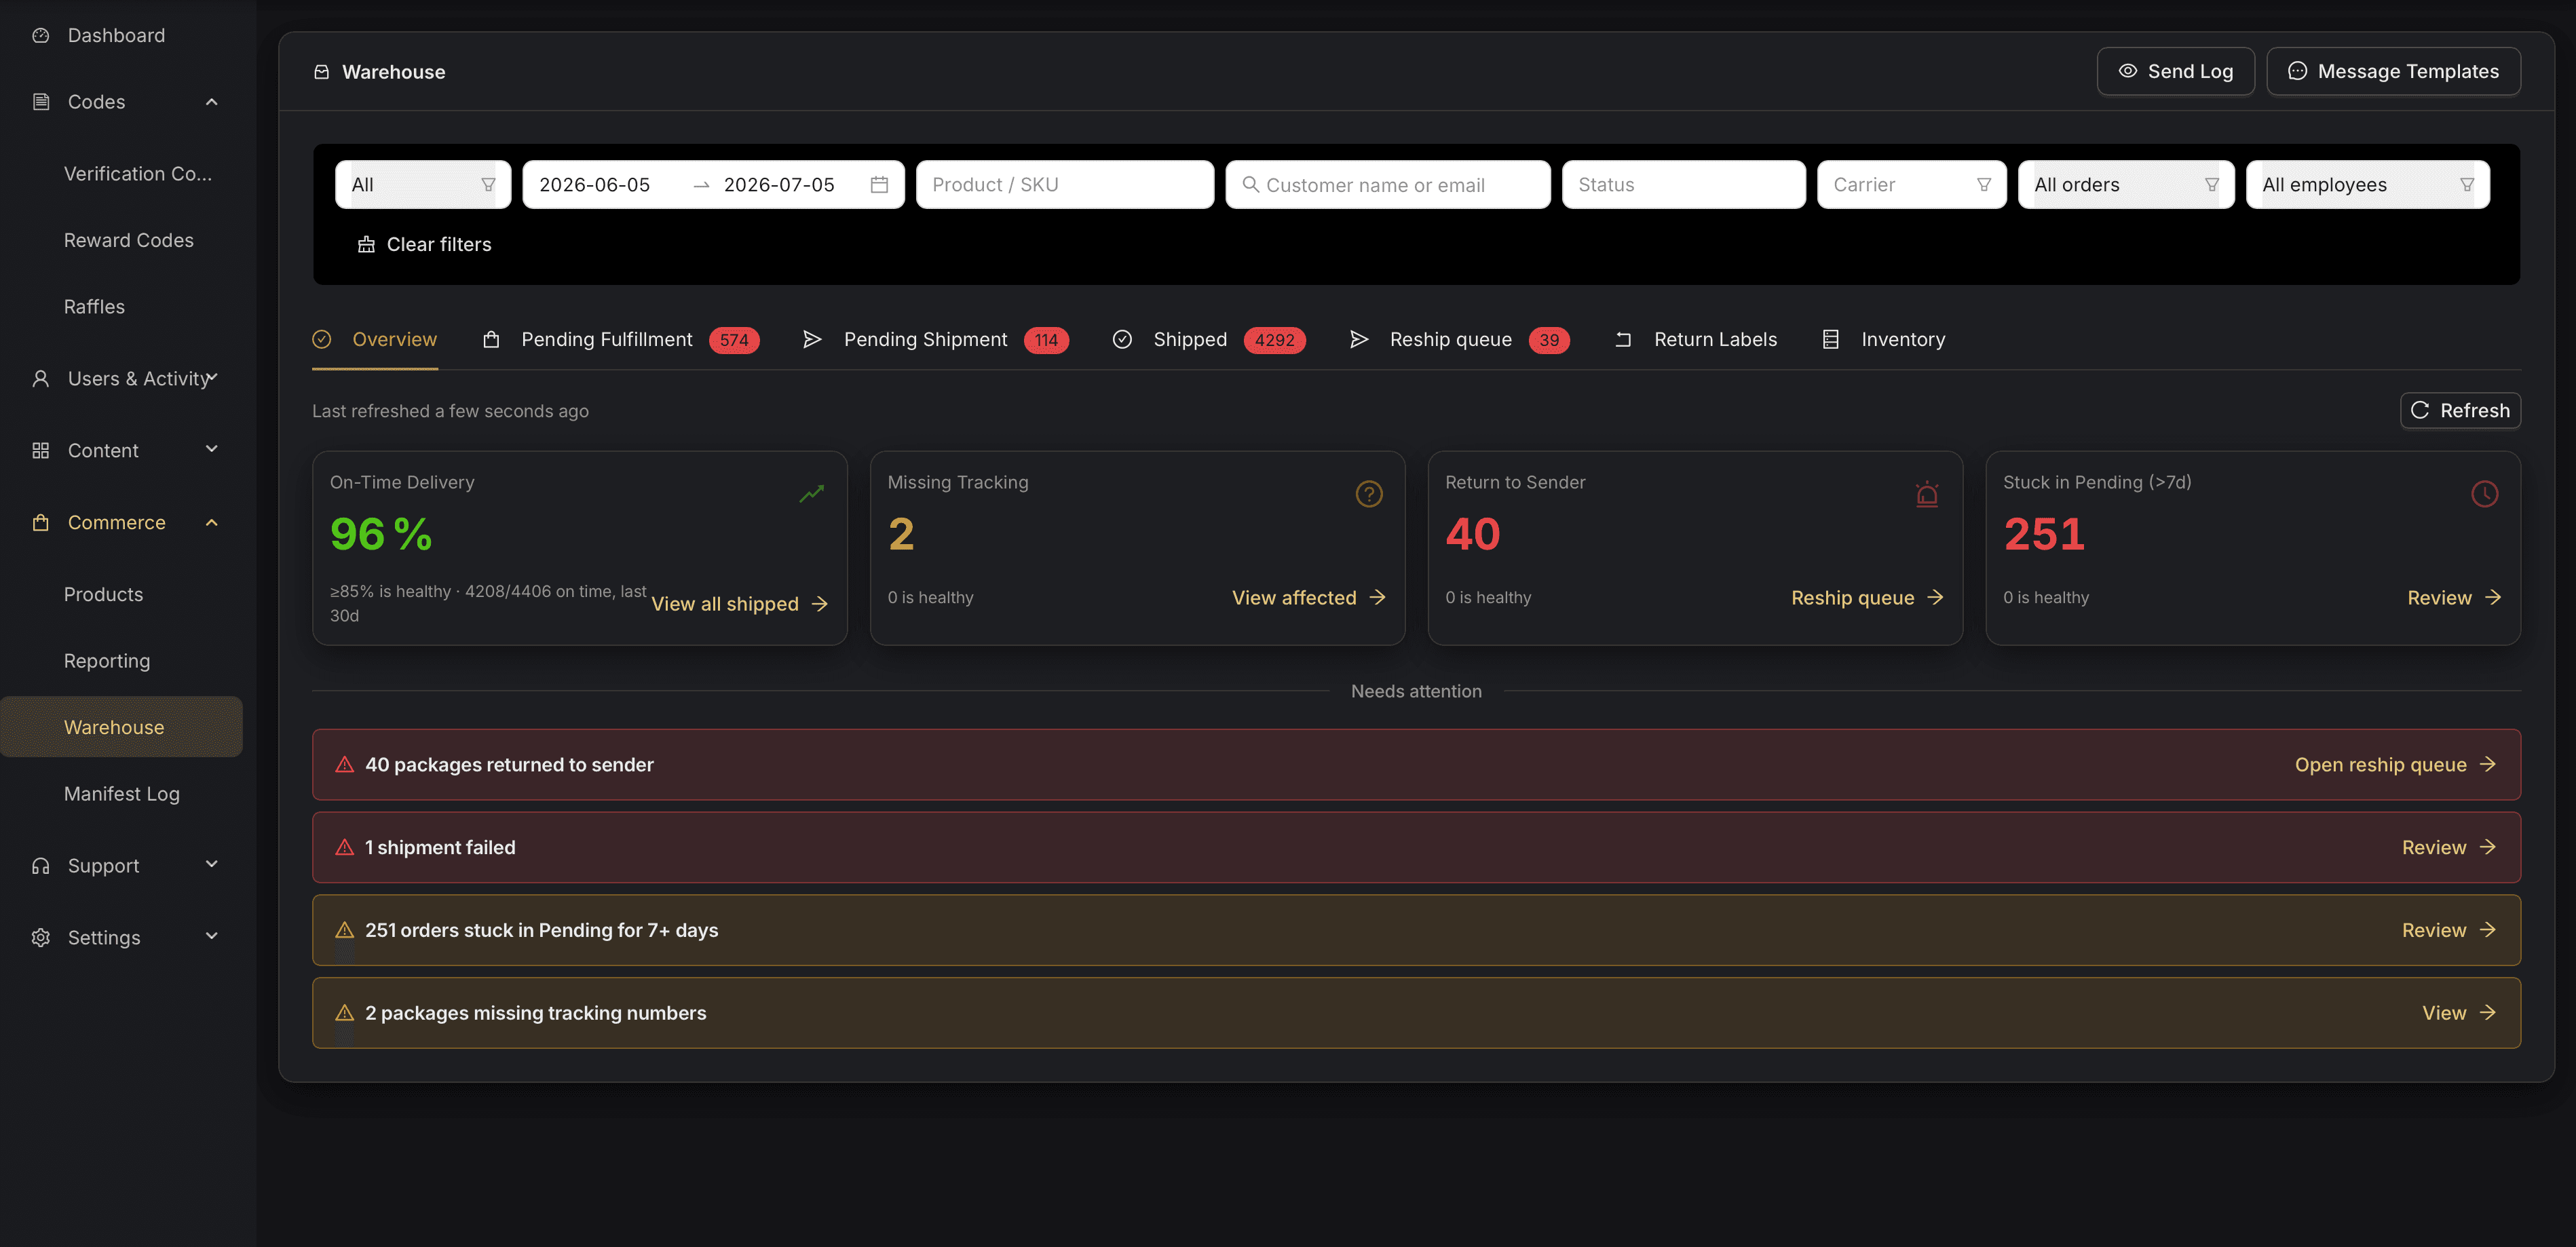Open the All orders dropdown
2576x1247 pixels.
(x=2125, y=185)
